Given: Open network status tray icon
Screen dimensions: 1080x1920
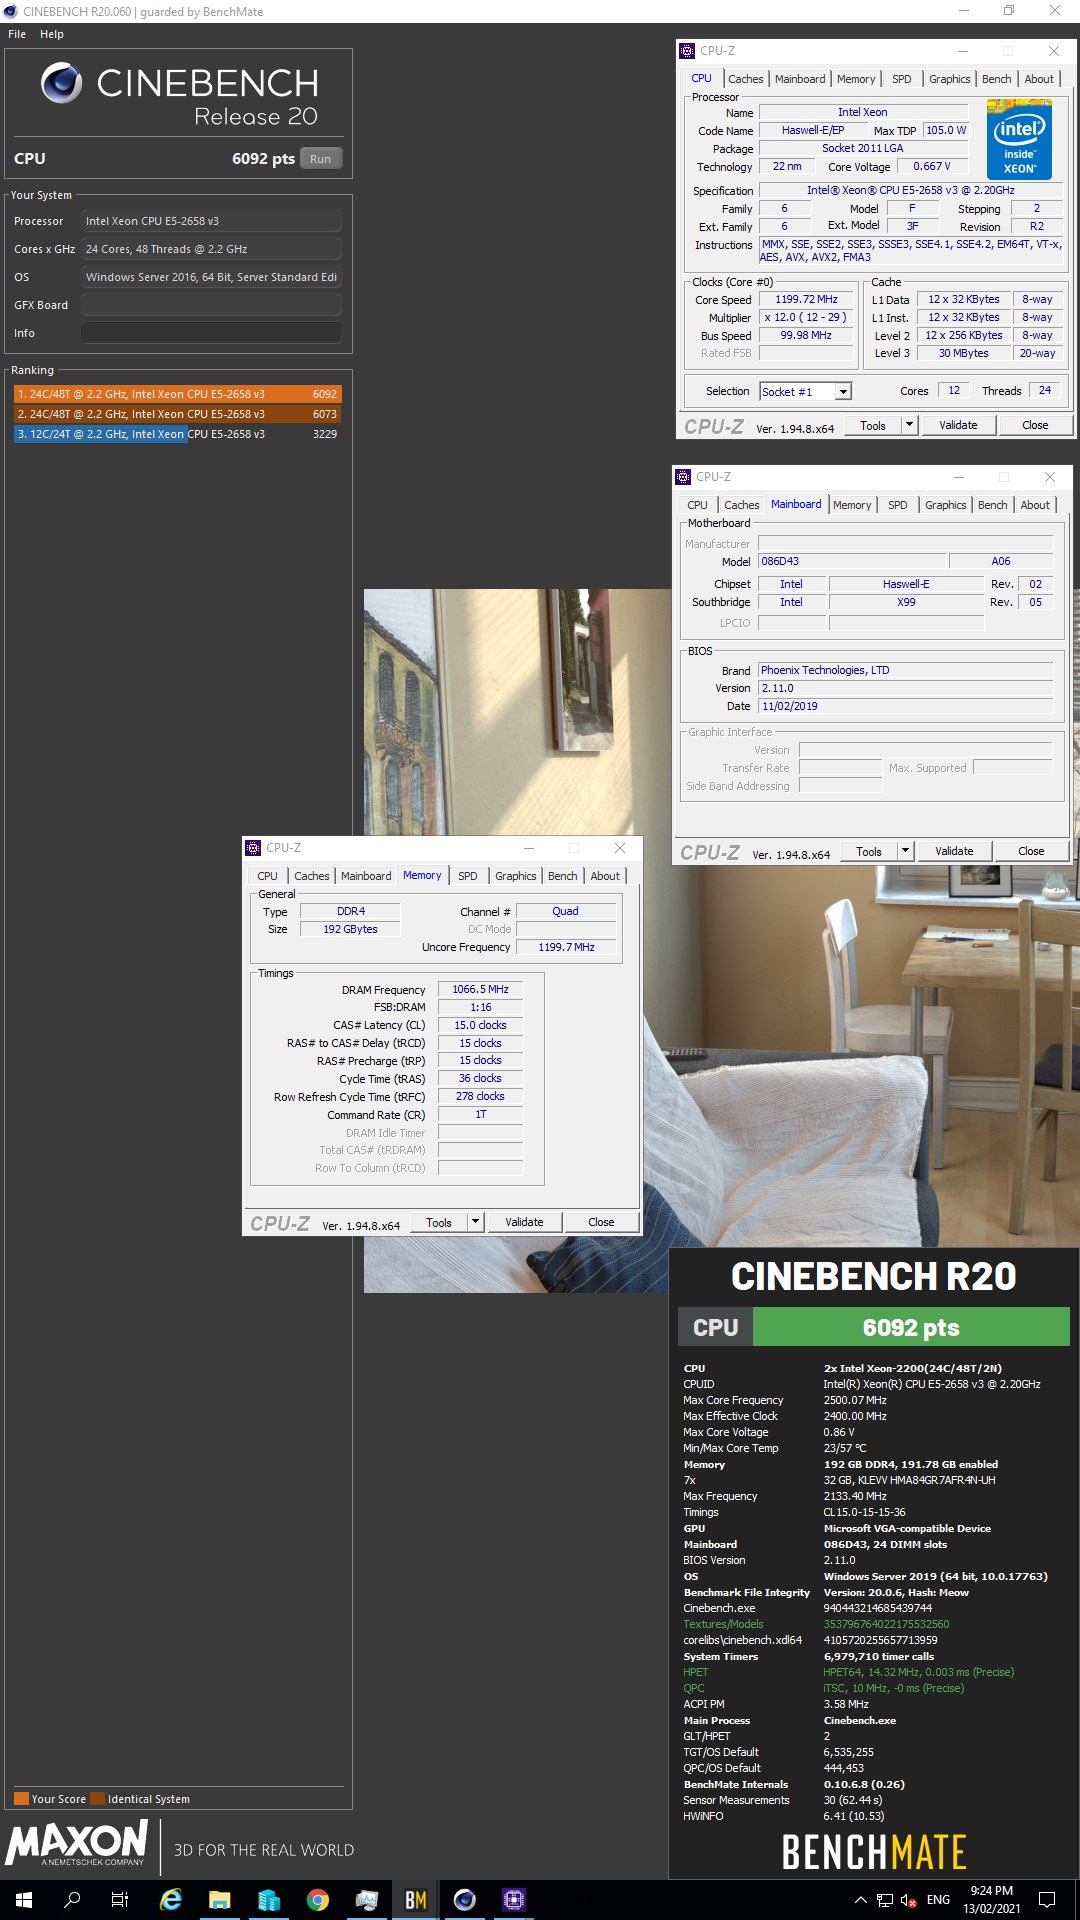Looking at the screenshot, I should tap(885, 1899).
